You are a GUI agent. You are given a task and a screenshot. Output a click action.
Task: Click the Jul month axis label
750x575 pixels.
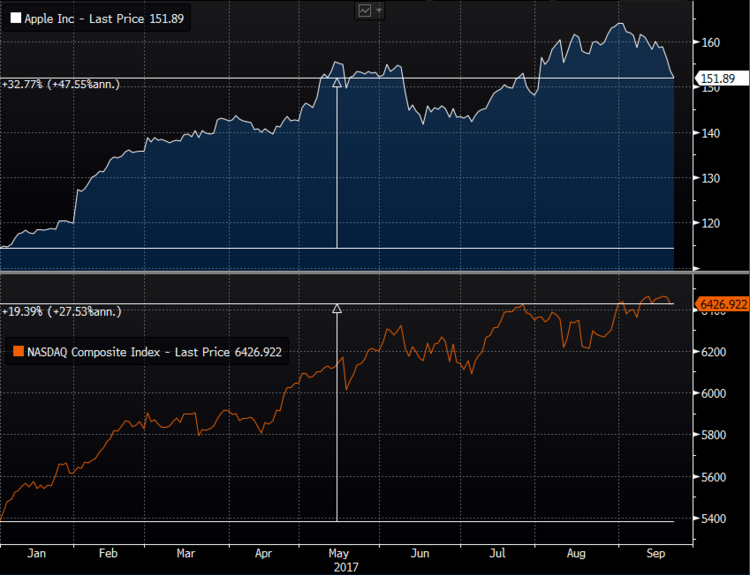tap(497, 553)
